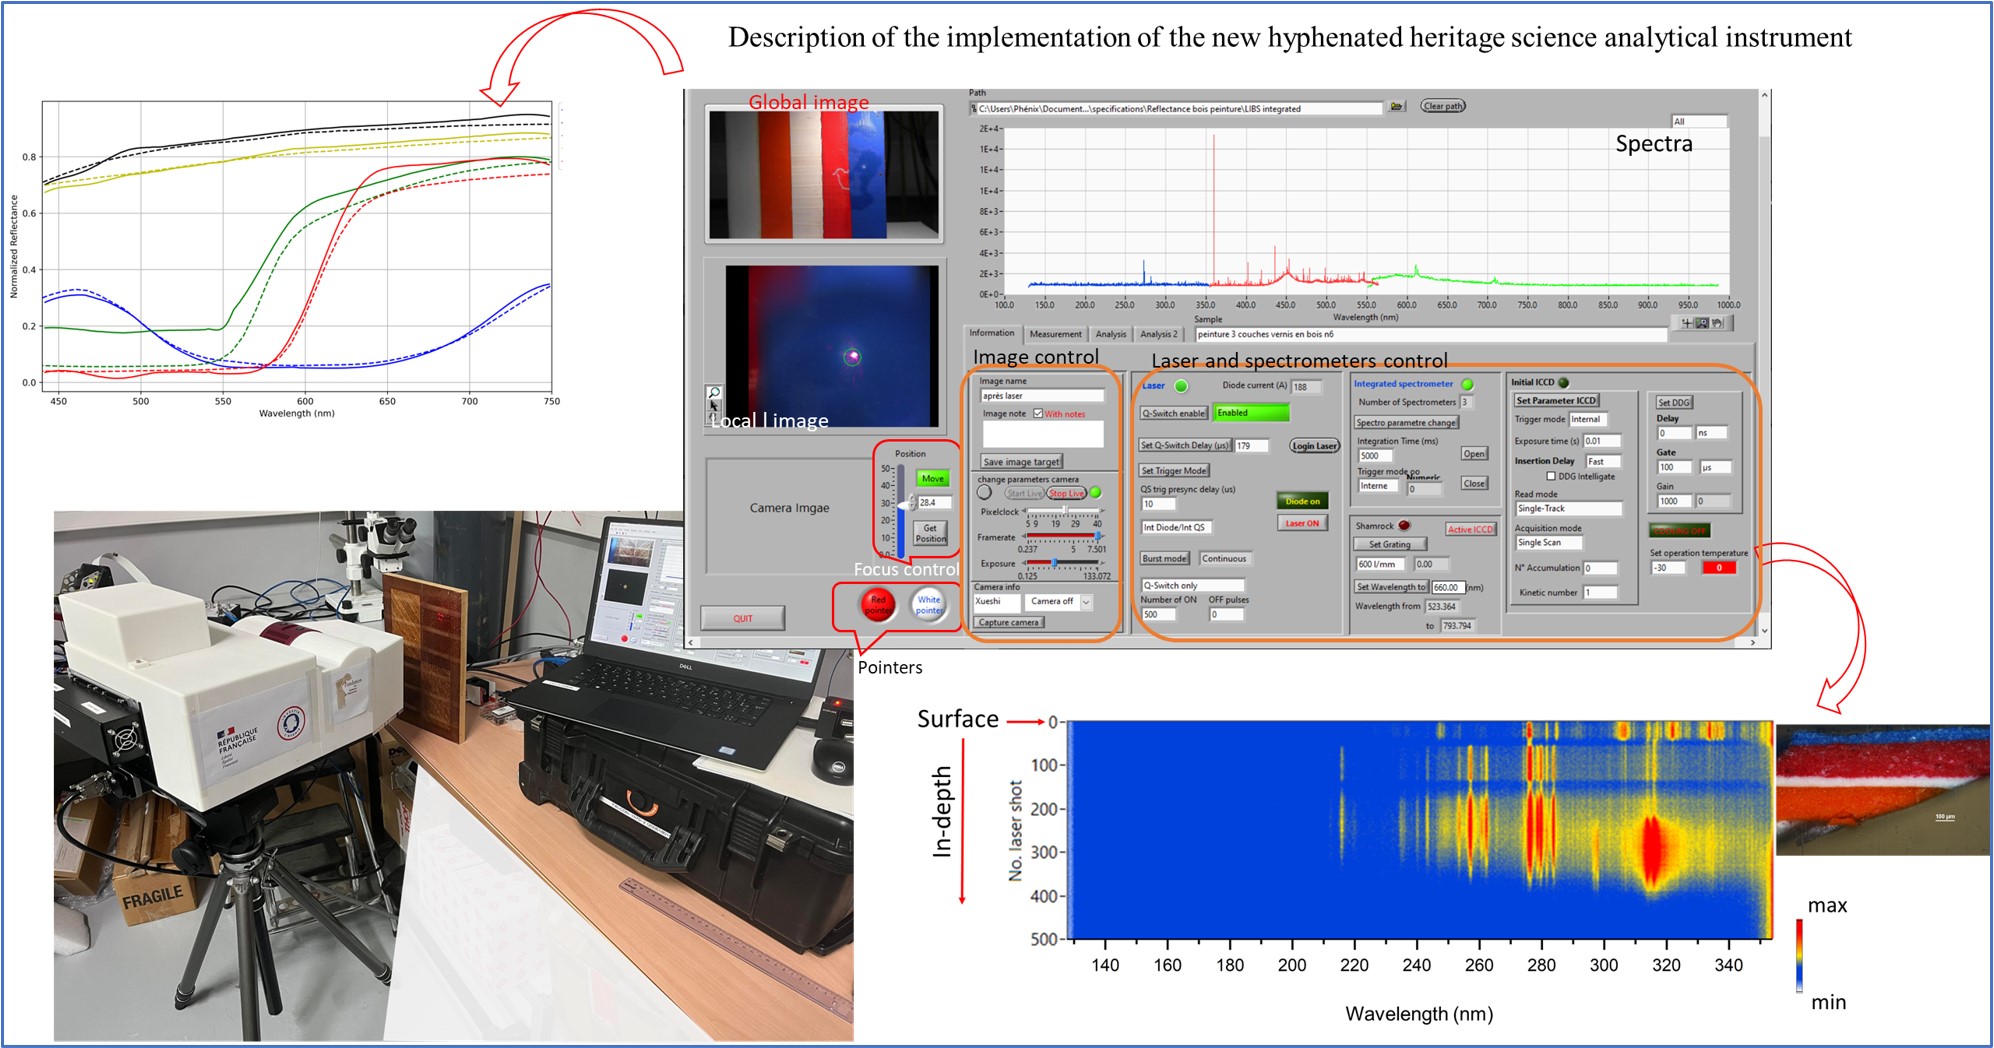Toggle the green Enabled Q-Switch indicator
The height and width of the screenshot is (1048, 1994).
click(x=1250, y=412)
